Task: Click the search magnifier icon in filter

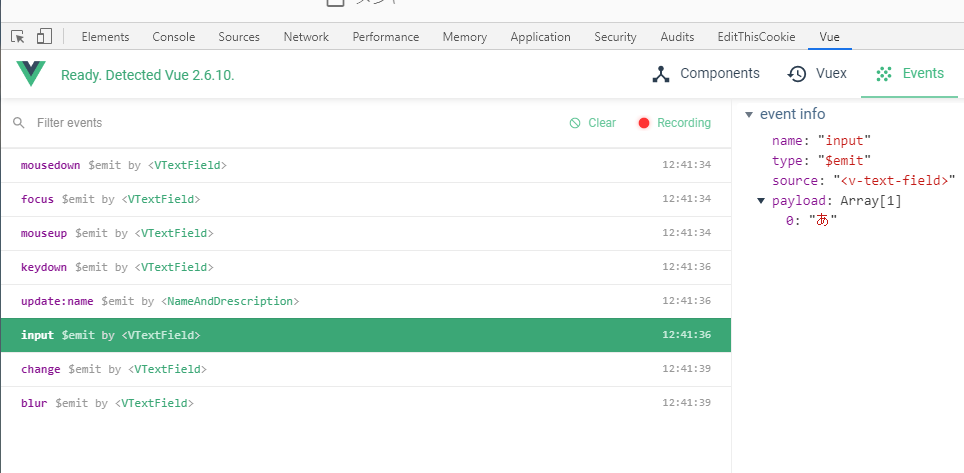Action: 18,123
